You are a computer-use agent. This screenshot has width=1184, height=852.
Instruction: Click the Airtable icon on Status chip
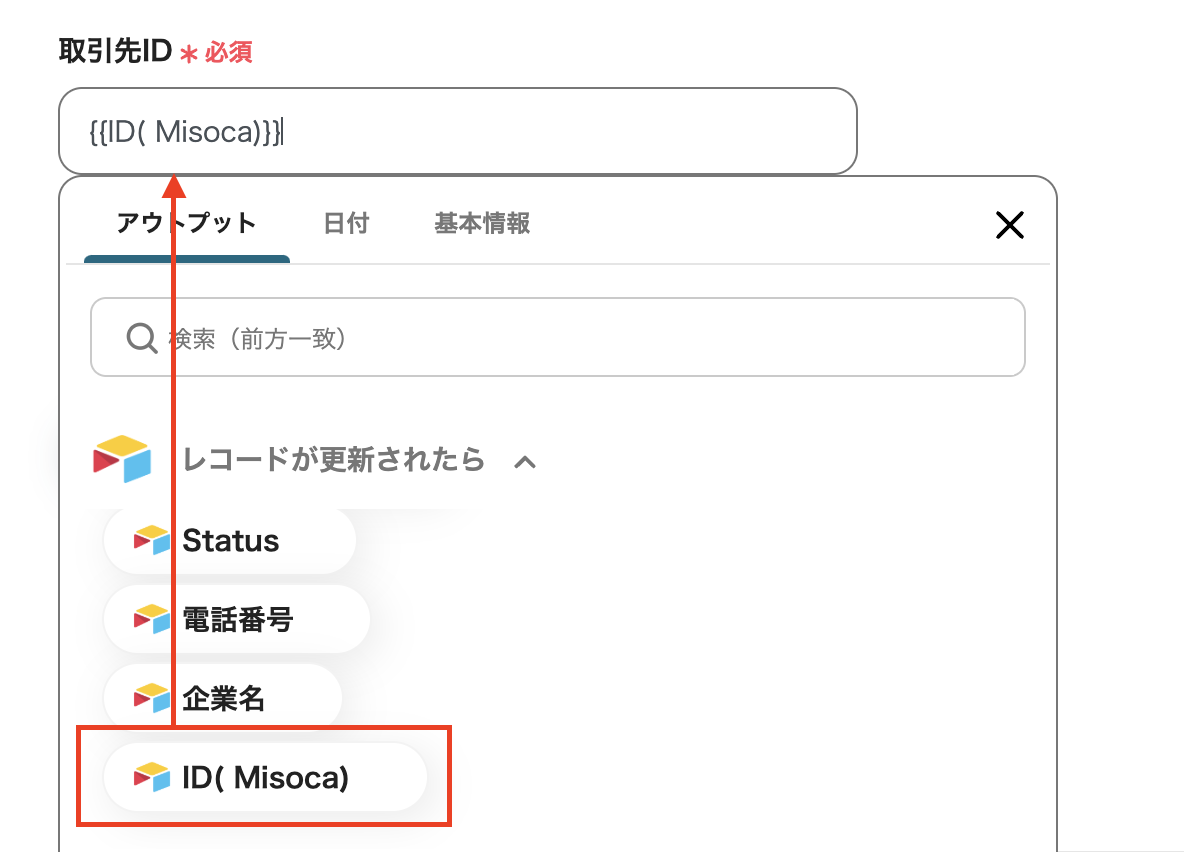pyautogui.click(x=152, y=540)
